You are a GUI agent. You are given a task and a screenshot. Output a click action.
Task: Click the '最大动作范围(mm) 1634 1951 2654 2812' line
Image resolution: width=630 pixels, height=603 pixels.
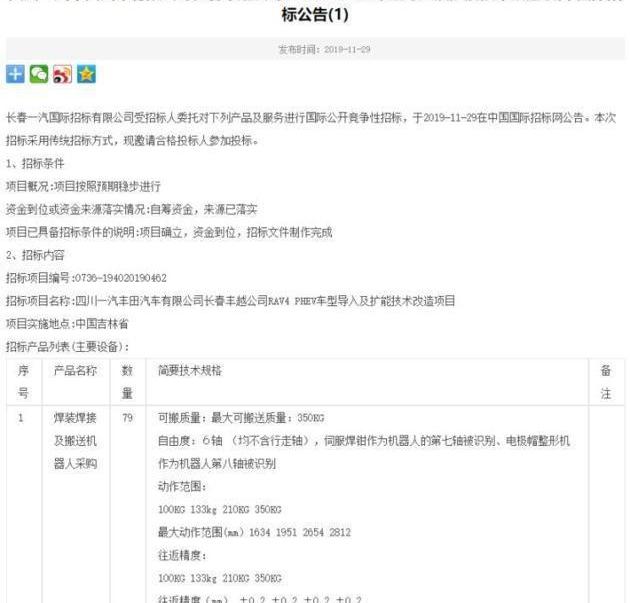point(254,532)
